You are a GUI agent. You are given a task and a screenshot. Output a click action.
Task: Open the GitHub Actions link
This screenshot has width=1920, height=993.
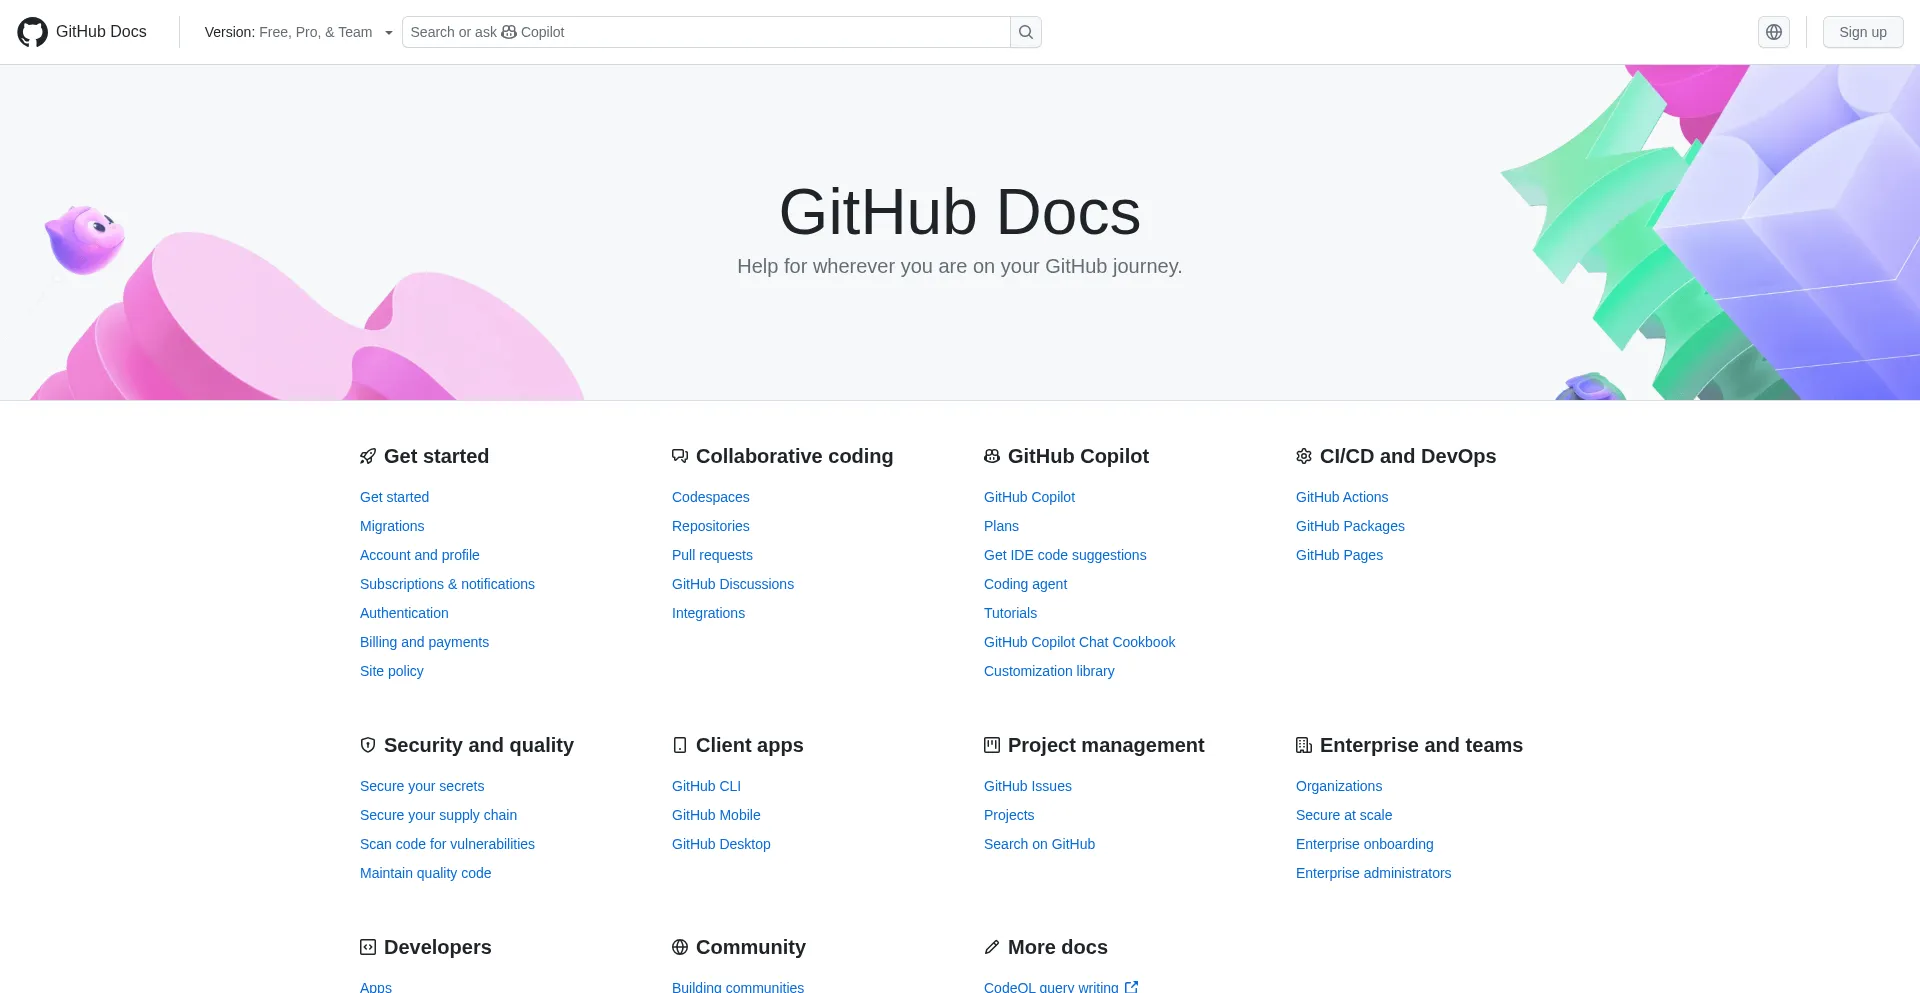(x=1342, y=497)
